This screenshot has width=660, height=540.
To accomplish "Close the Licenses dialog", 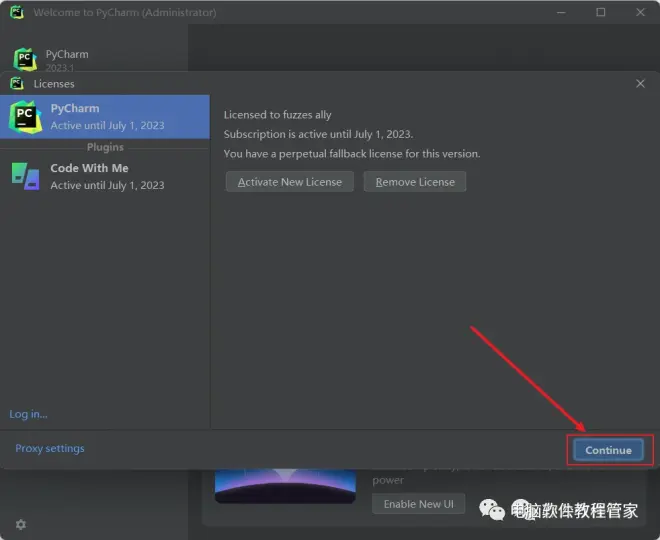I will [x=640, y=84].
